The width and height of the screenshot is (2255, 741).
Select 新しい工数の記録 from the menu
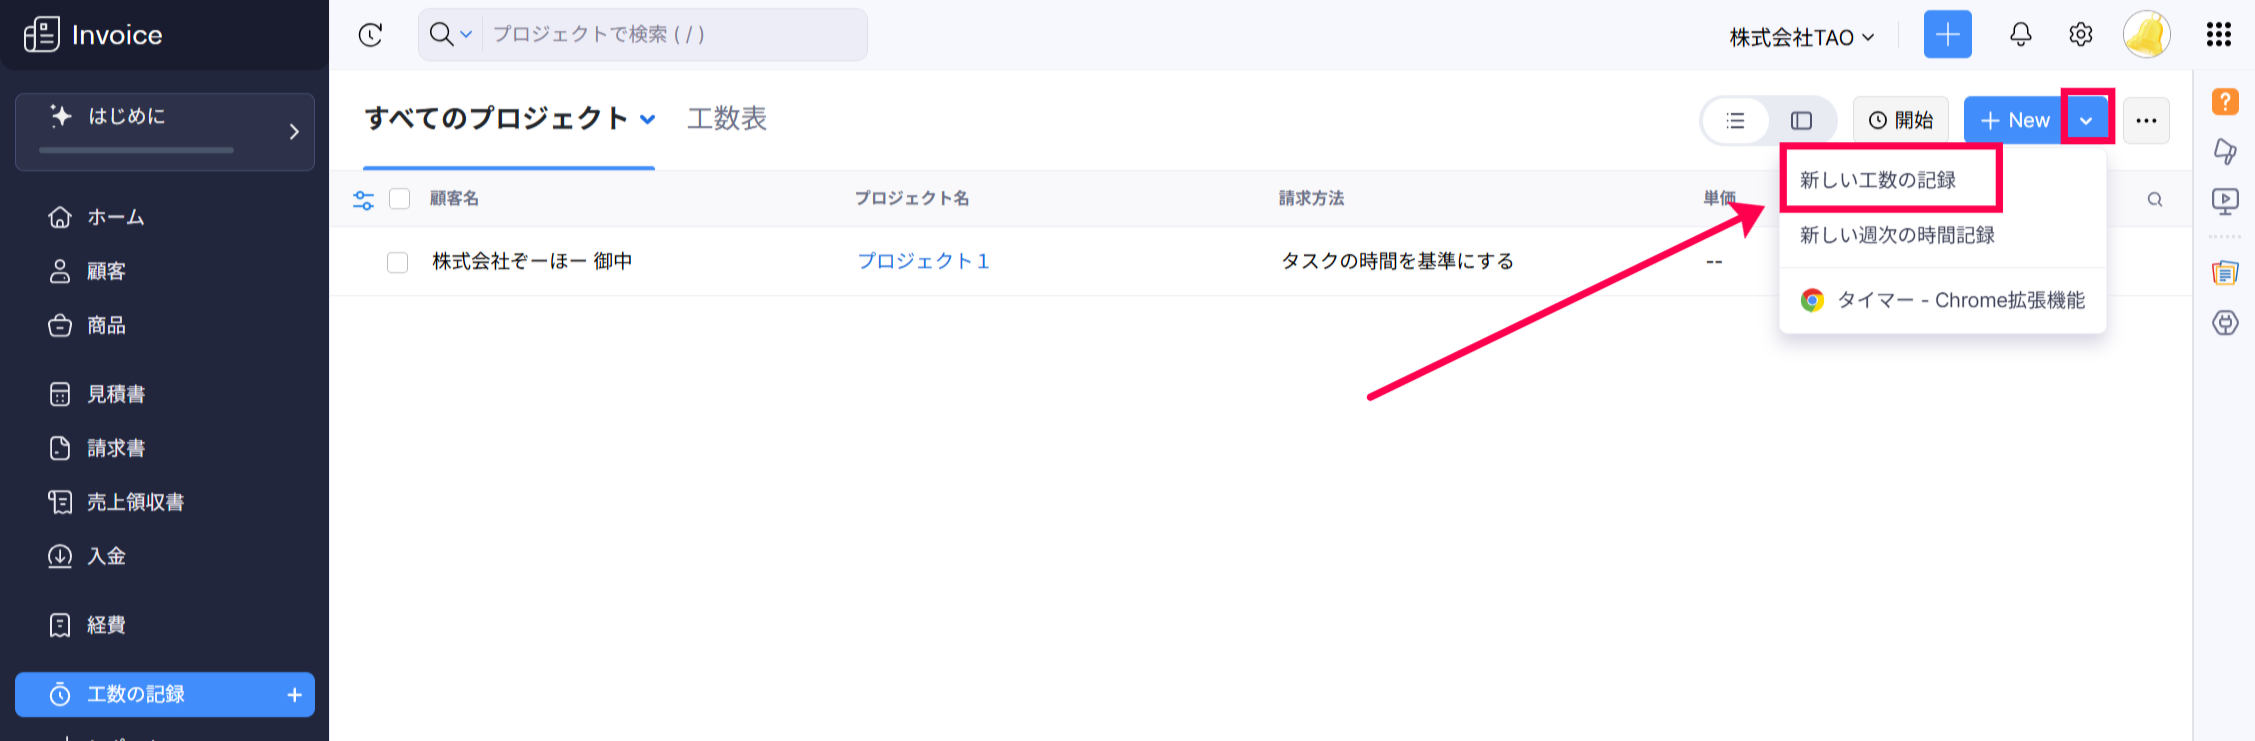pyautogui.click(x=1877, y=180)
